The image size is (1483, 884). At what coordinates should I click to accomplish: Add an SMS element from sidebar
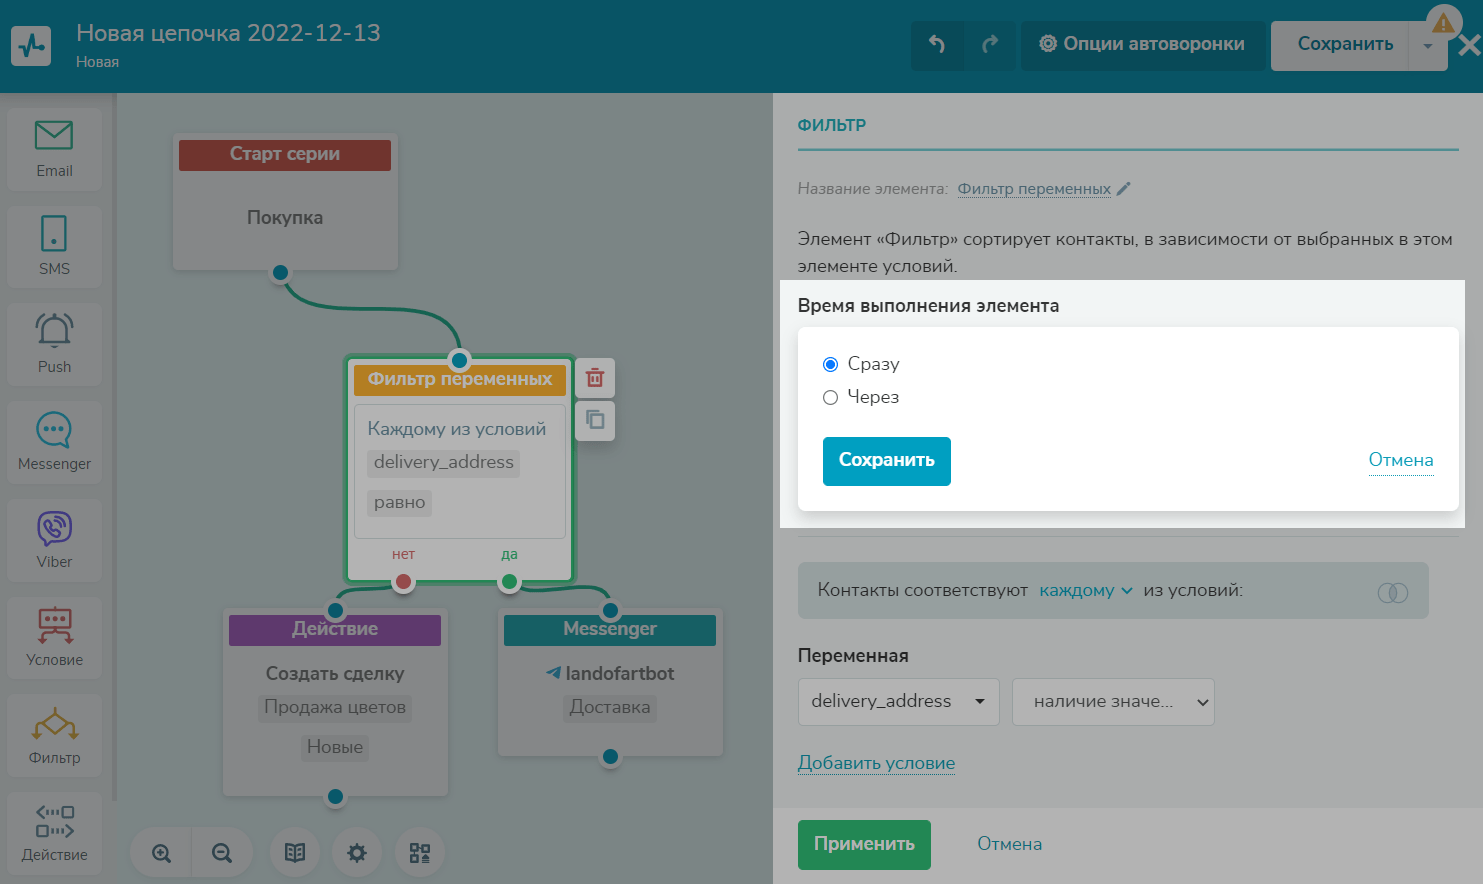click(x=54, y=246)
